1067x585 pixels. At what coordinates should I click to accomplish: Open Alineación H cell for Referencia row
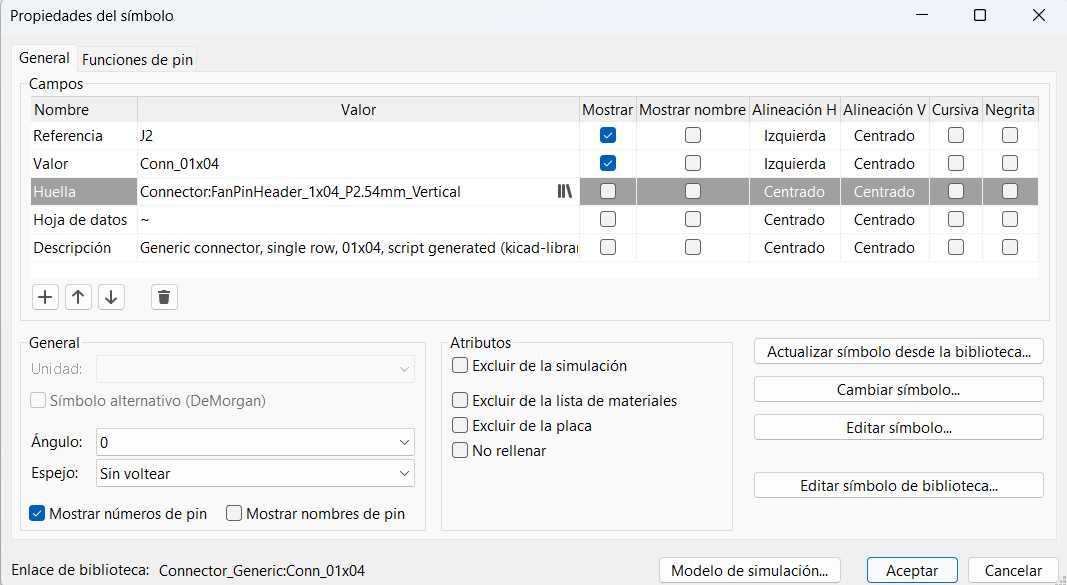[795, 136]
